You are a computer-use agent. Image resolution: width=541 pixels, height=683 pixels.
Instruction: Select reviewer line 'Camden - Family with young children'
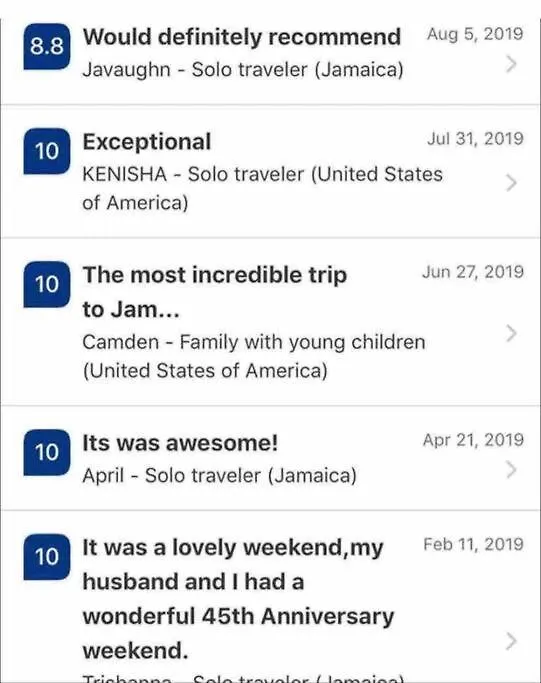tap(254, 342)
